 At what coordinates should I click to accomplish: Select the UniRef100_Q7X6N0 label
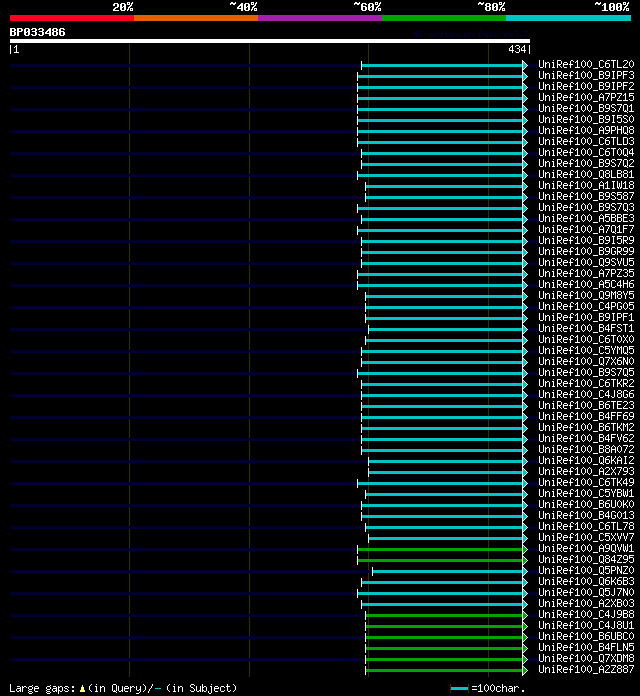(586, 361)
